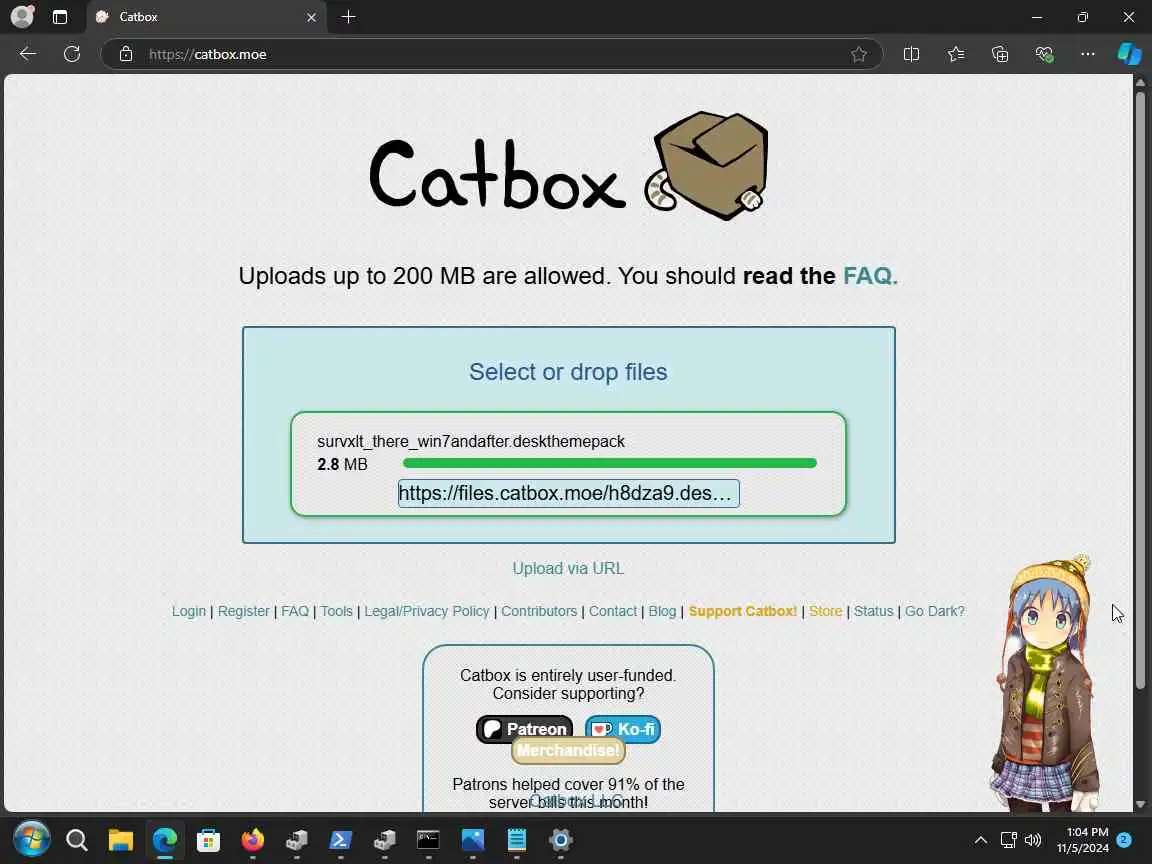The image size is (1152, 864).
Task: Reload the Catbox page
Action: 72,54
